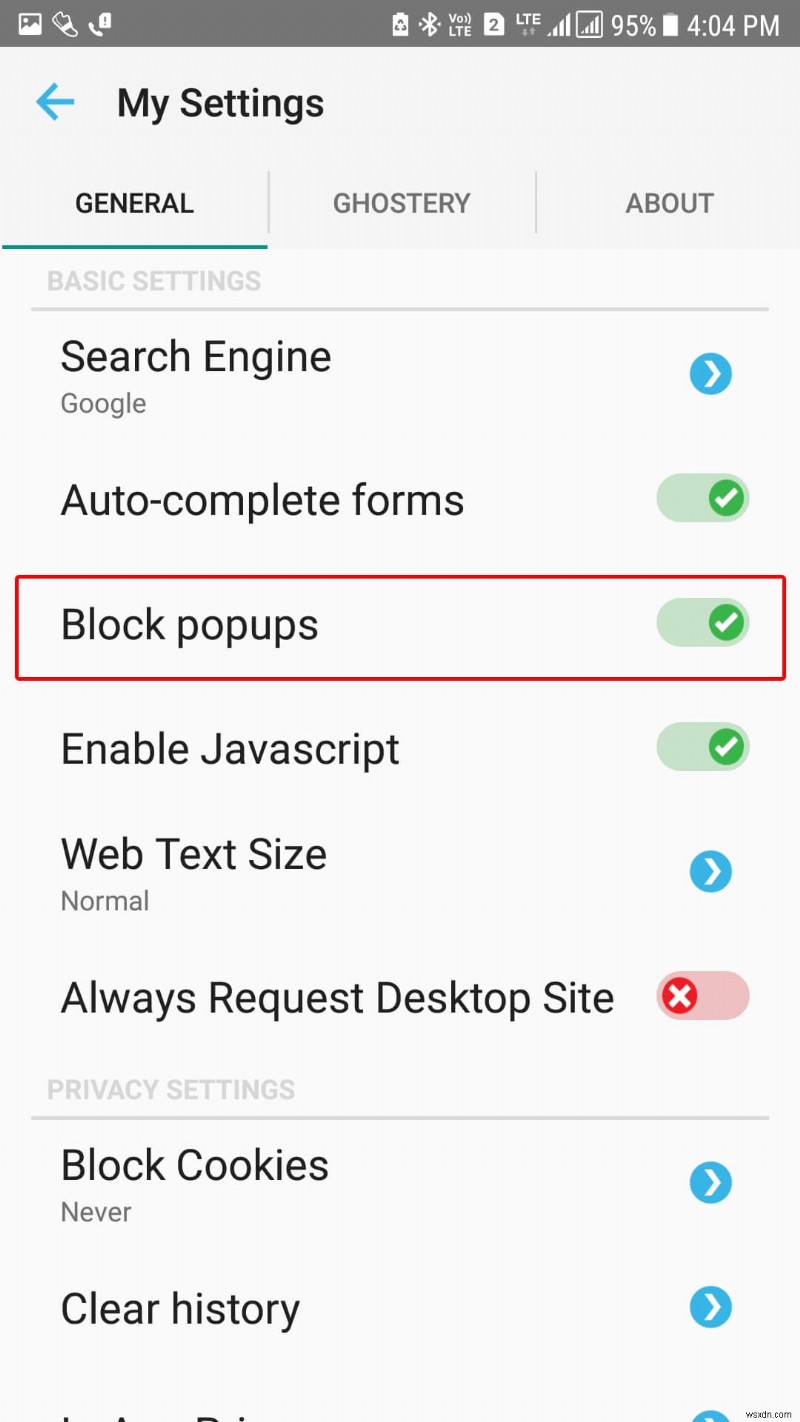800x1422 pixels.
Task: Switch to the GHOSTERY tab
Action: coord(402,203)
